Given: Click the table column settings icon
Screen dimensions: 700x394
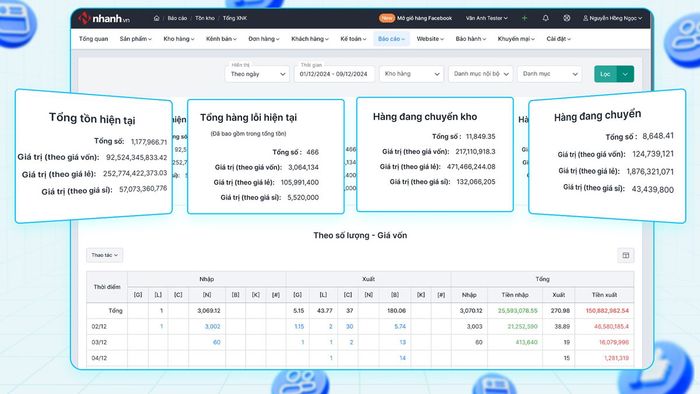Looking at the screenshot, I should tap(625, 255).
